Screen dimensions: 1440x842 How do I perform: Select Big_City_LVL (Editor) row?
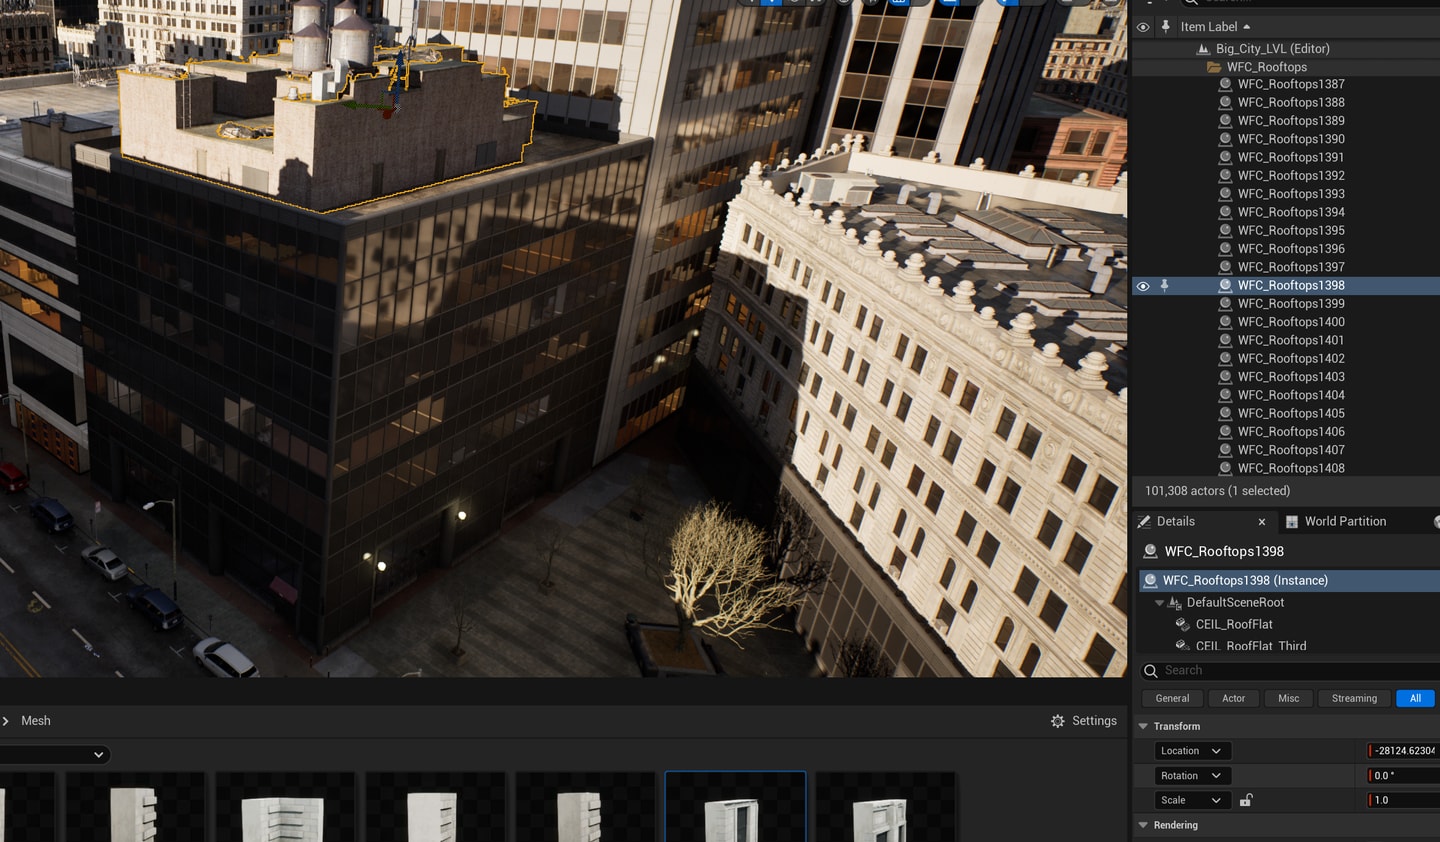pyautogui.click(x=1285, y=49)
